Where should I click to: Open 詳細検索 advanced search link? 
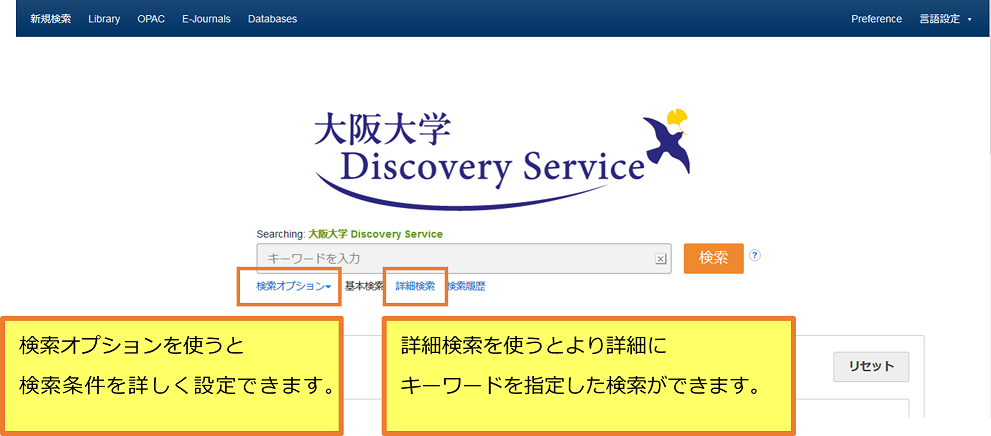tap(415, 286)
